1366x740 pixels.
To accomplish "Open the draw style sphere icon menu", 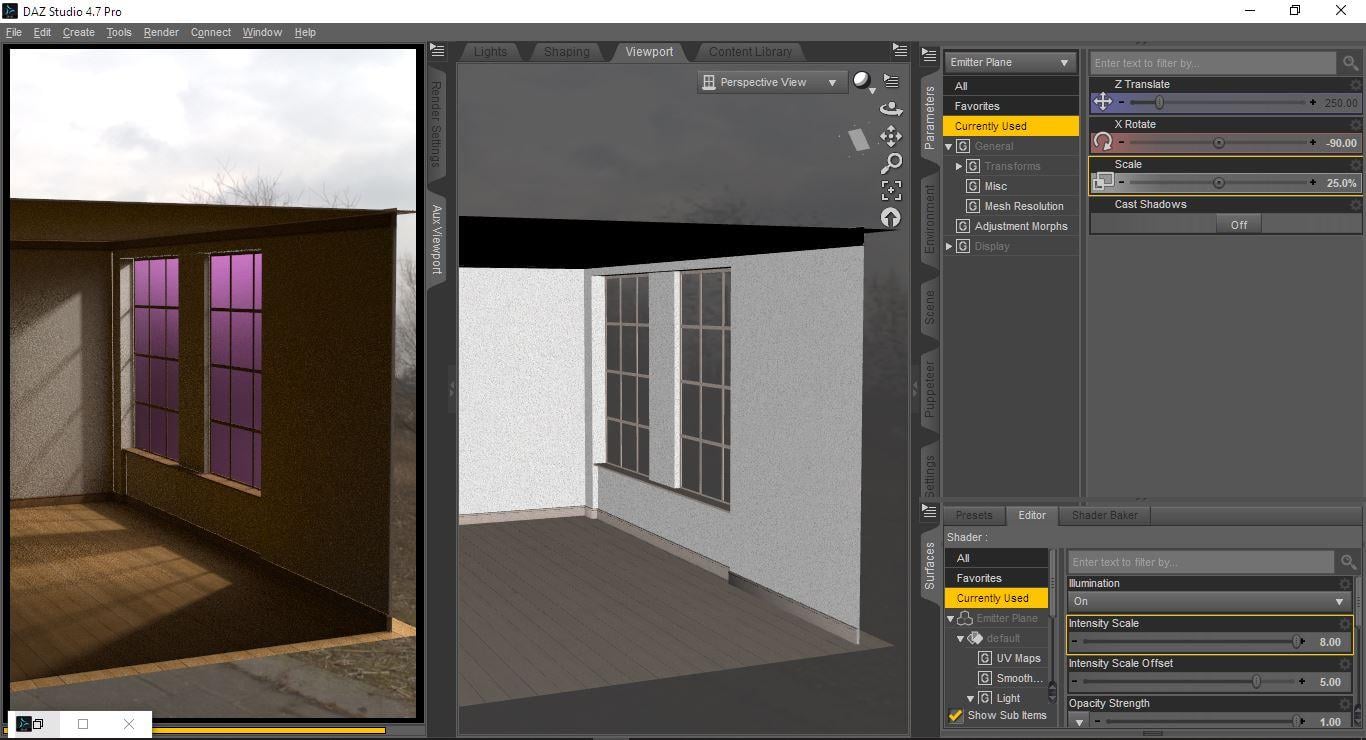I will click(x=862, y=82).
